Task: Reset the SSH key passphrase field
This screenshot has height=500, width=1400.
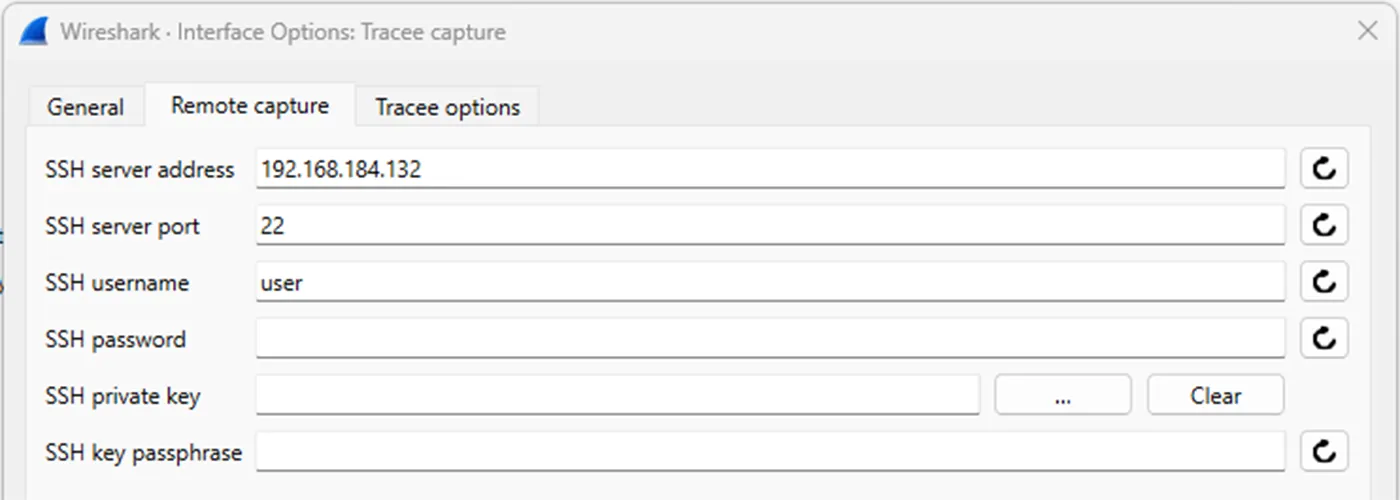Action: coord(1324,452)
